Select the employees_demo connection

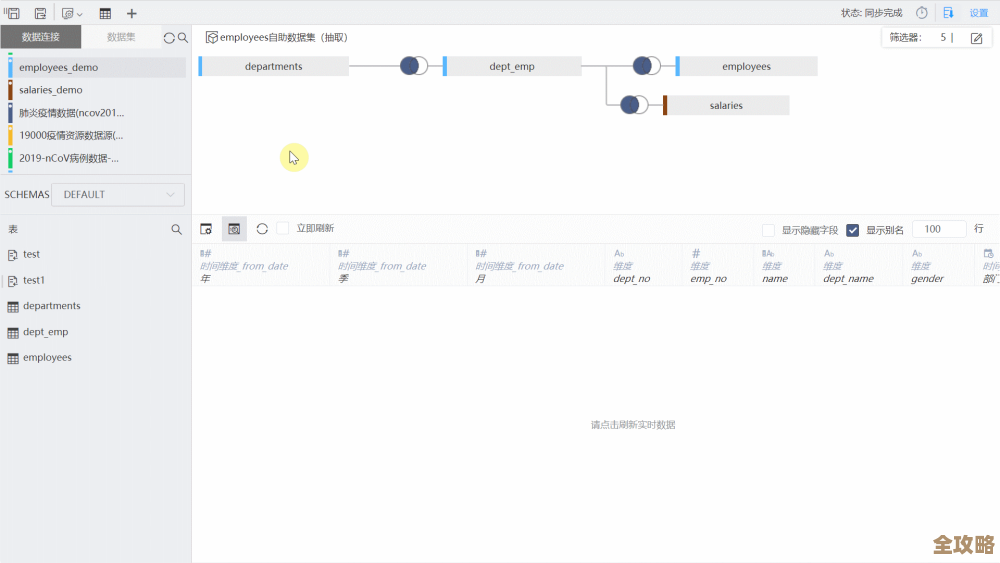96,67
